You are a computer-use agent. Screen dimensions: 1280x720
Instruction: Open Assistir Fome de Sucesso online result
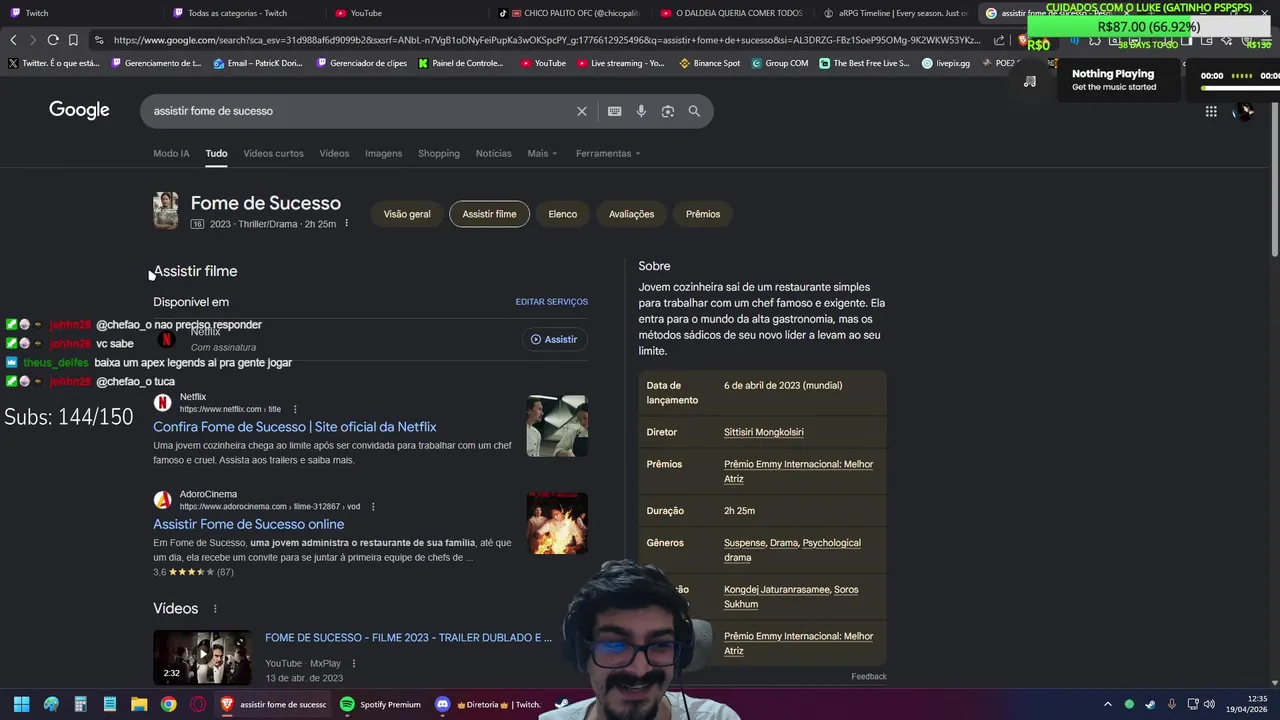pos(248,524)
